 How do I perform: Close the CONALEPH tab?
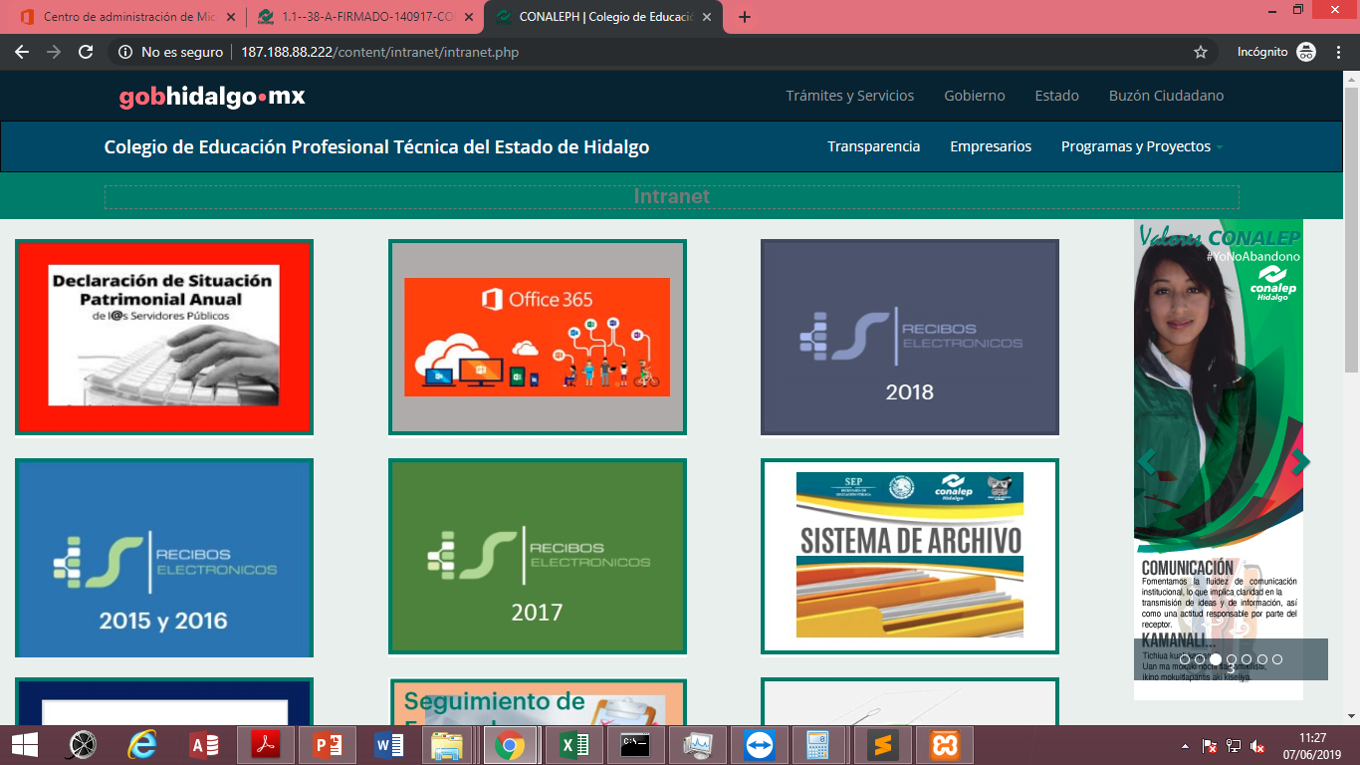tap(708, 17)
